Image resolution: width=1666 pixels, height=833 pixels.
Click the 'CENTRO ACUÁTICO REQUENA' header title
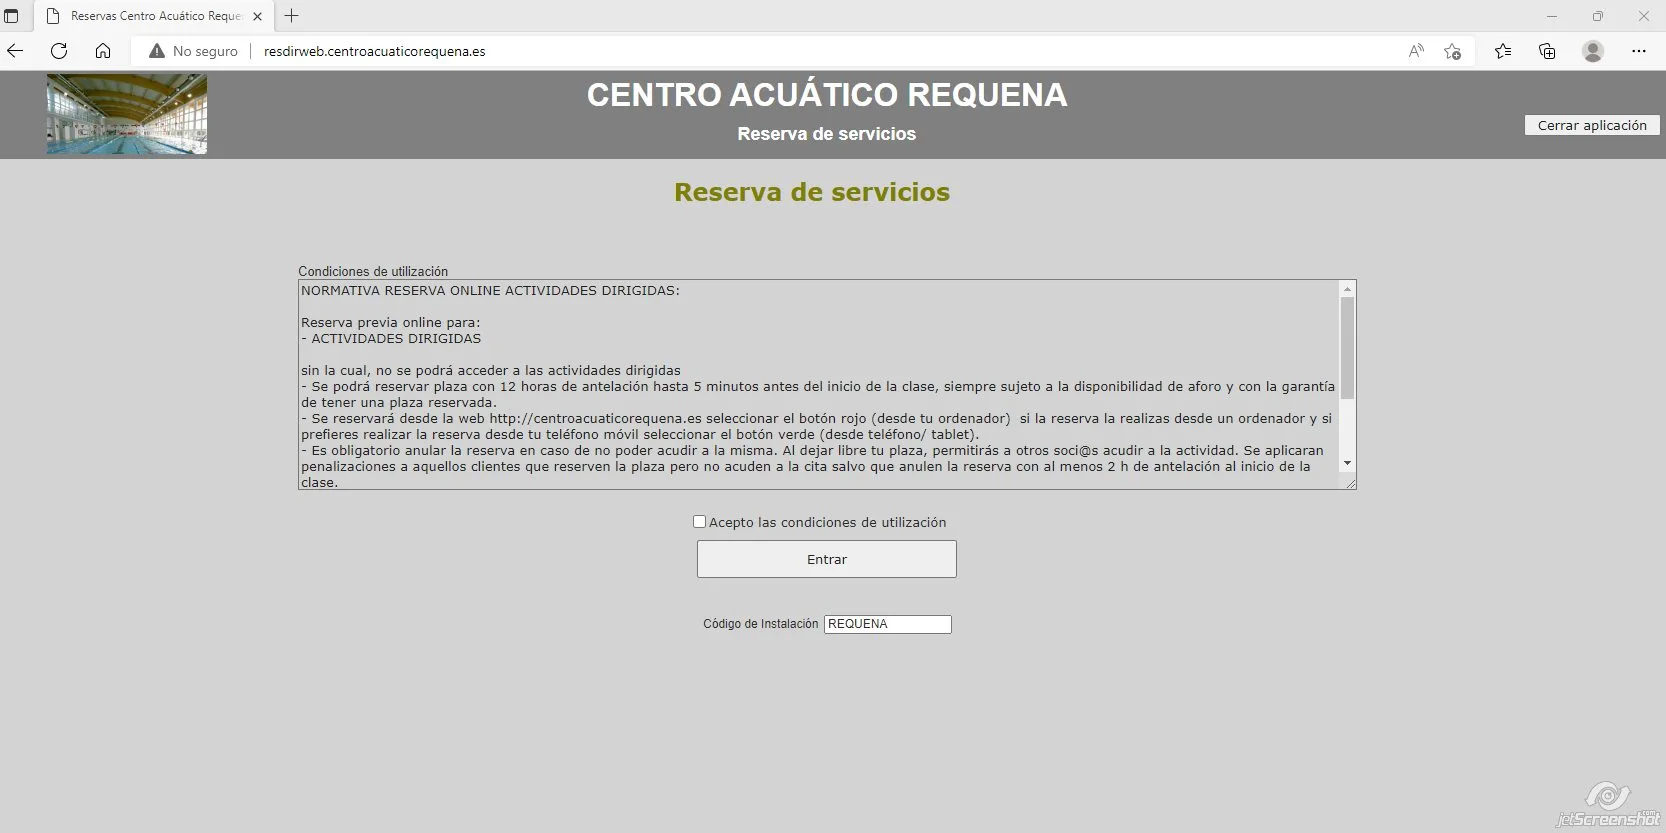coord(827,95)
